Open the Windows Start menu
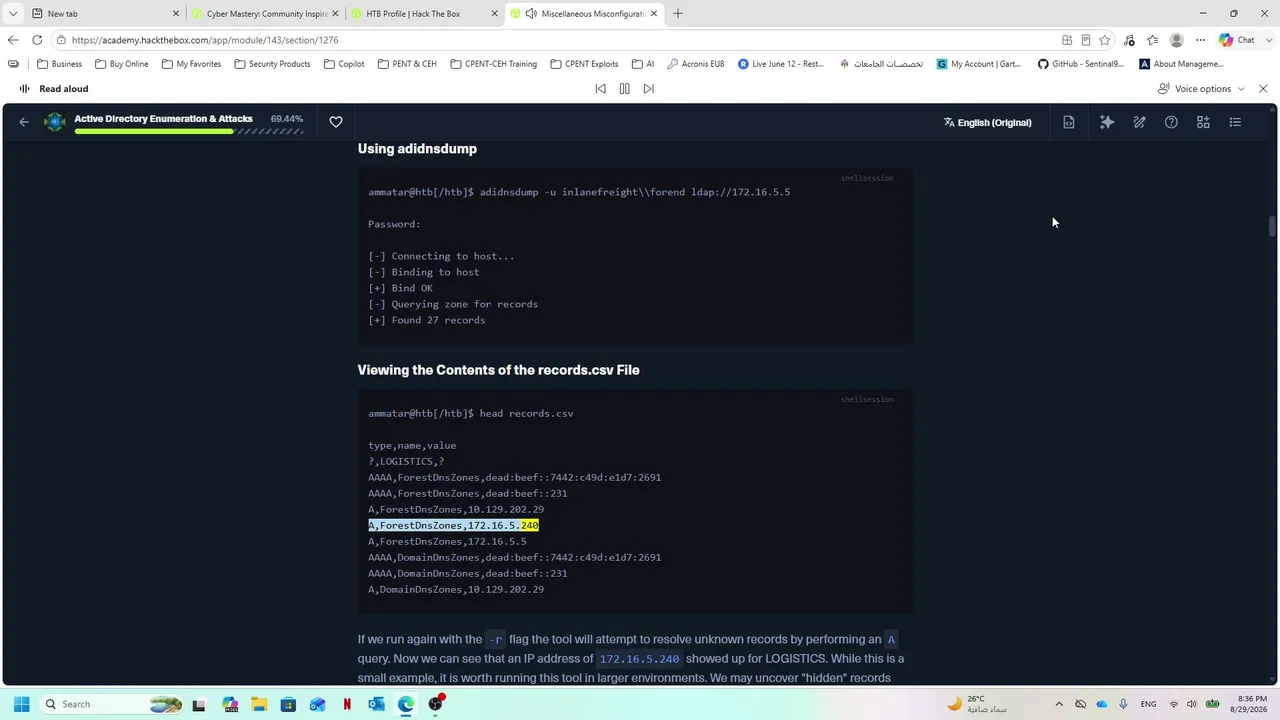The height and width of the screenshot is (720, 1280). (x=21, y=704)
